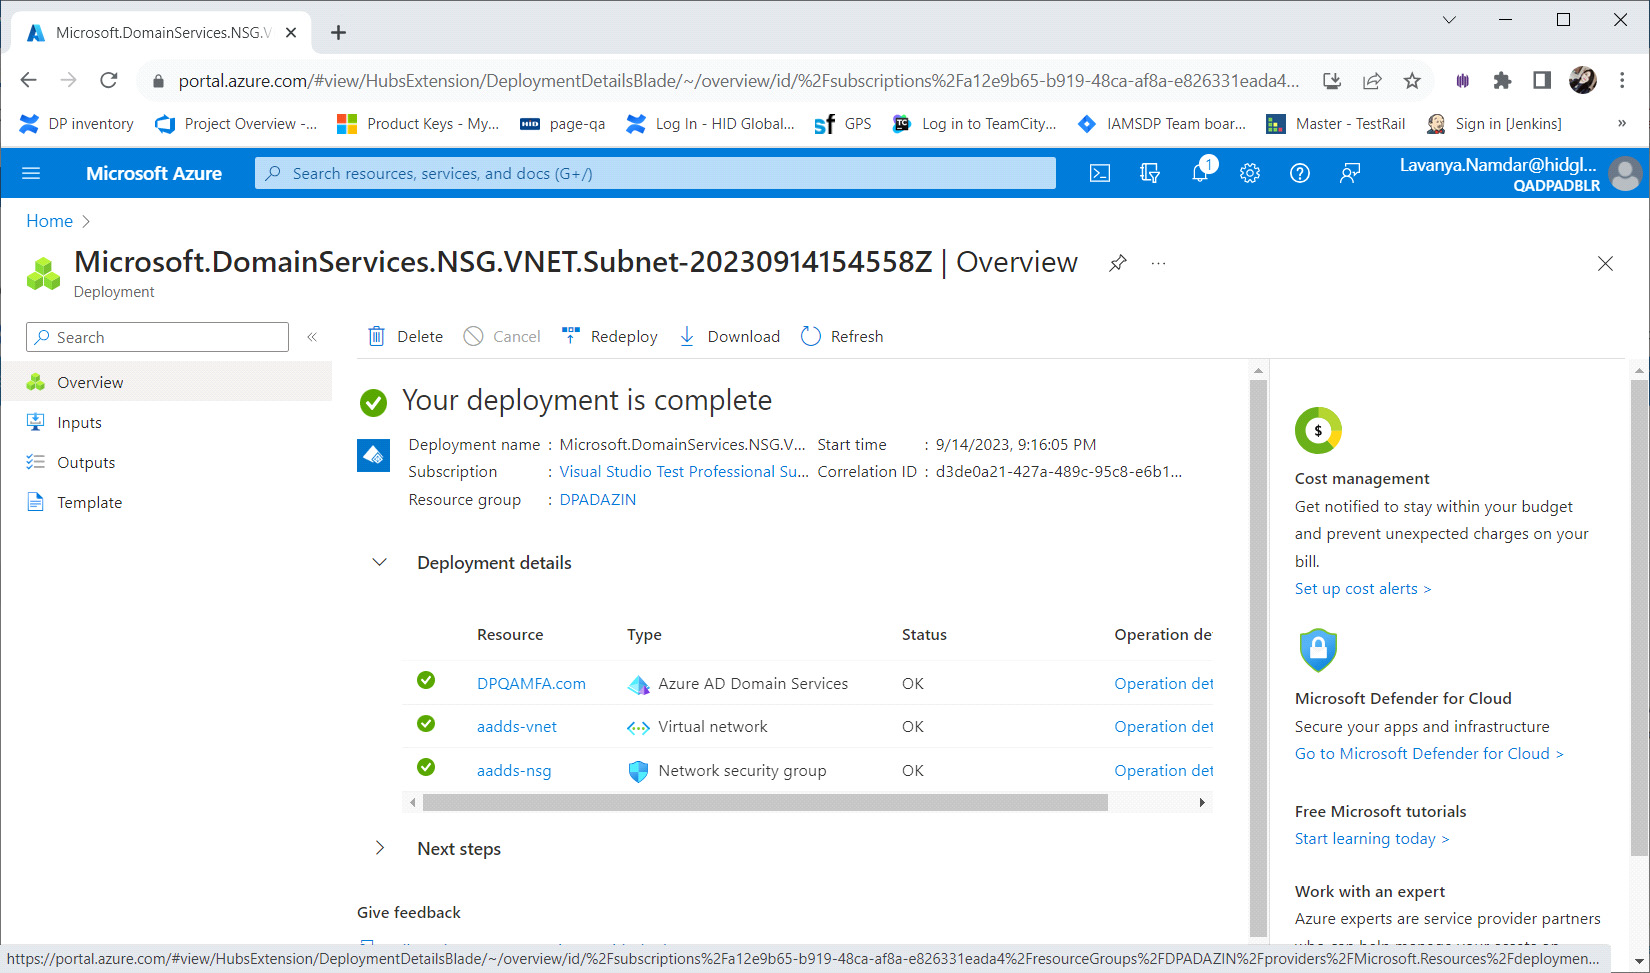Click the Set up cost alerts link
1650x973 pixels.
[x=1362, y=589]
